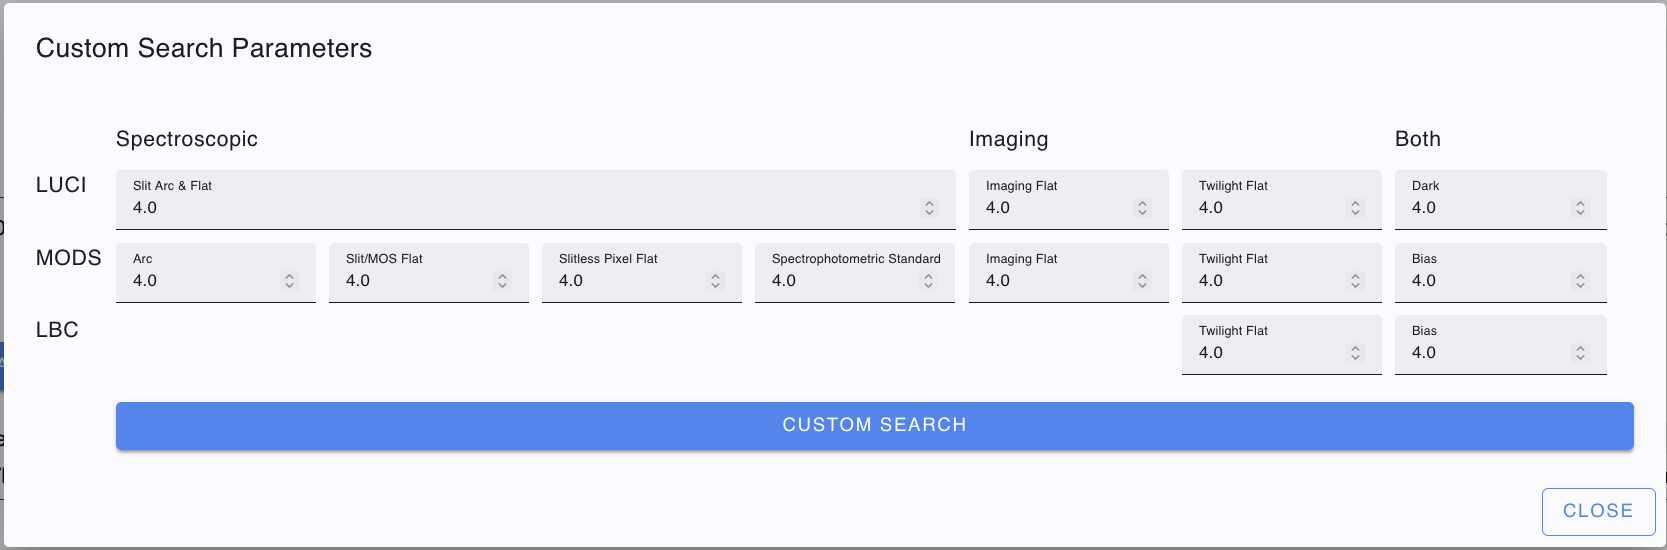The image size is (1667, 550).
Task: Click into the MODS Twilight Flat field
Action: (x=1265, y=281)
